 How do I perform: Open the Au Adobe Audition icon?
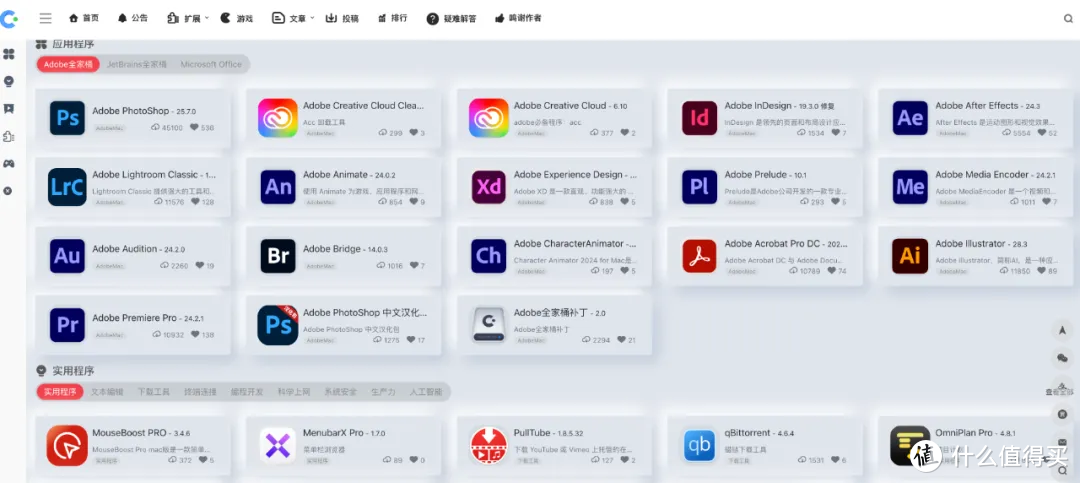pyautogui.click(x=68, y=256)
